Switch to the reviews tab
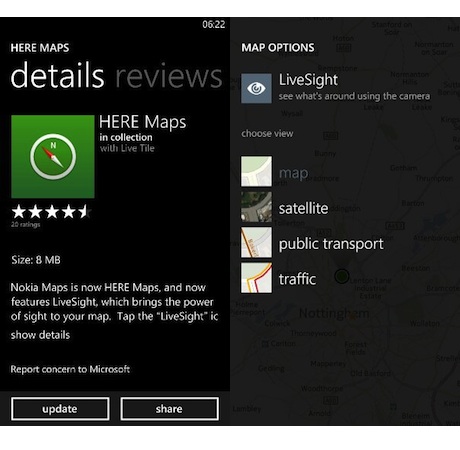460x450 pixels. coord(169,77)
